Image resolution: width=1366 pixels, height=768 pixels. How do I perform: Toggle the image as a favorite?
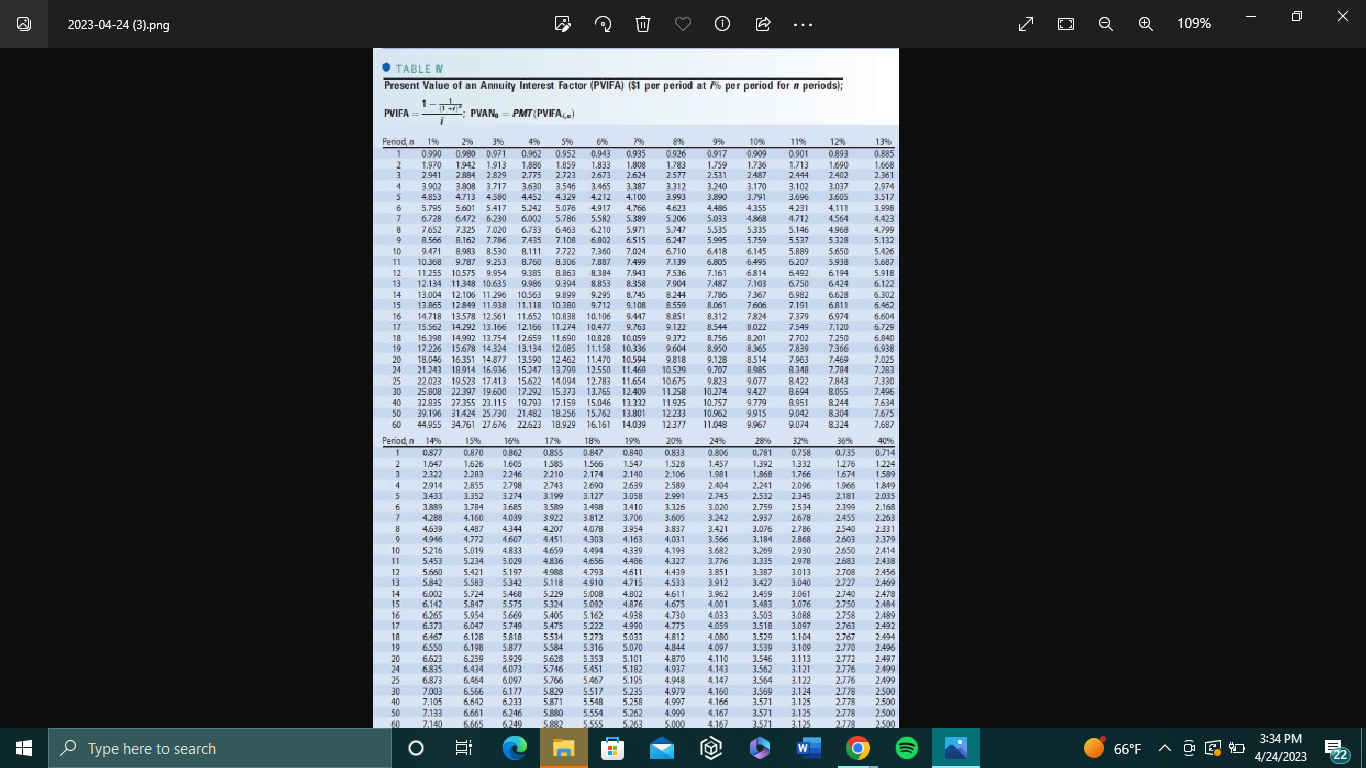coord(682,23)
